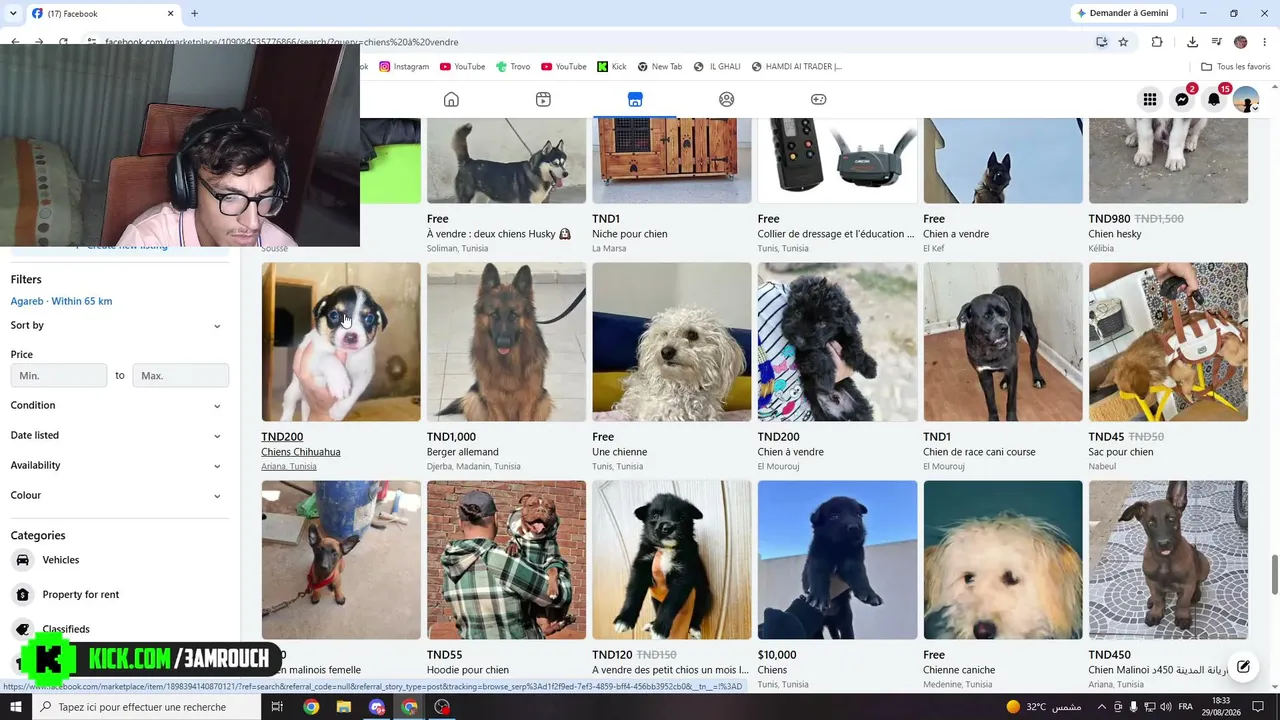The image size is (1280, 720).
Task: Open the Berger allemand listing photo
Action: pos(506,342)
